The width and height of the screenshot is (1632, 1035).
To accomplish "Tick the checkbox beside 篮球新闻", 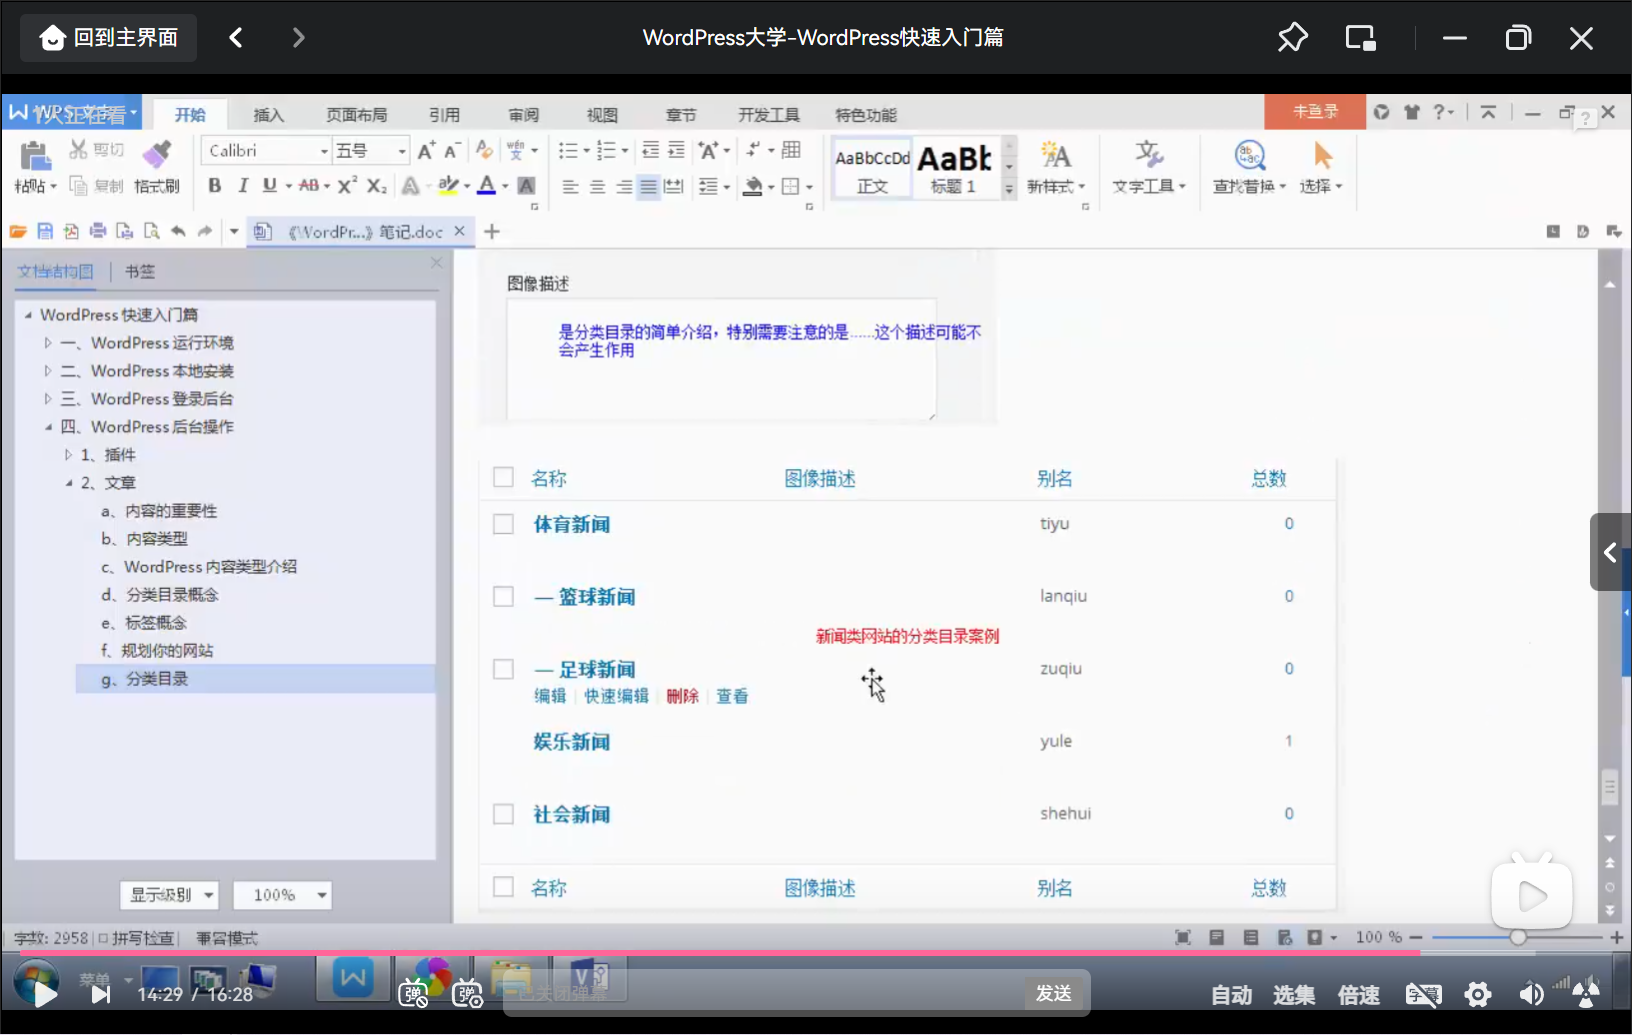I will [504, 597].
